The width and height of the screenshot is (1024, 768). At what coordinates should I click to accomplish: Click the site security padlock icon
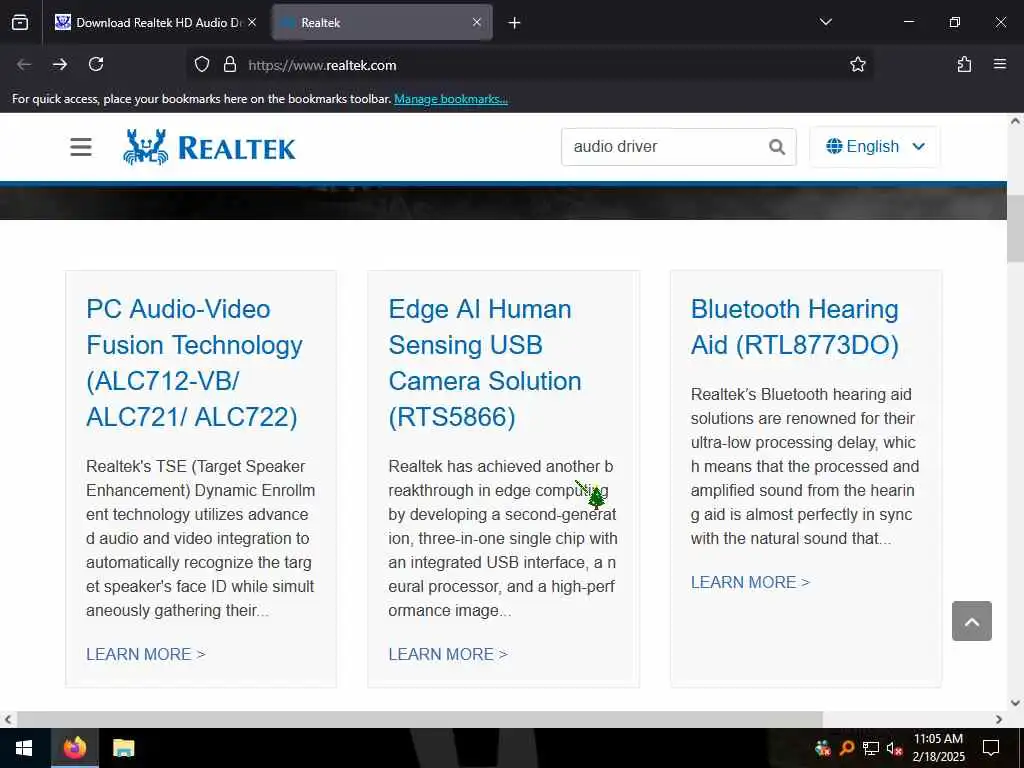(230, 65)
